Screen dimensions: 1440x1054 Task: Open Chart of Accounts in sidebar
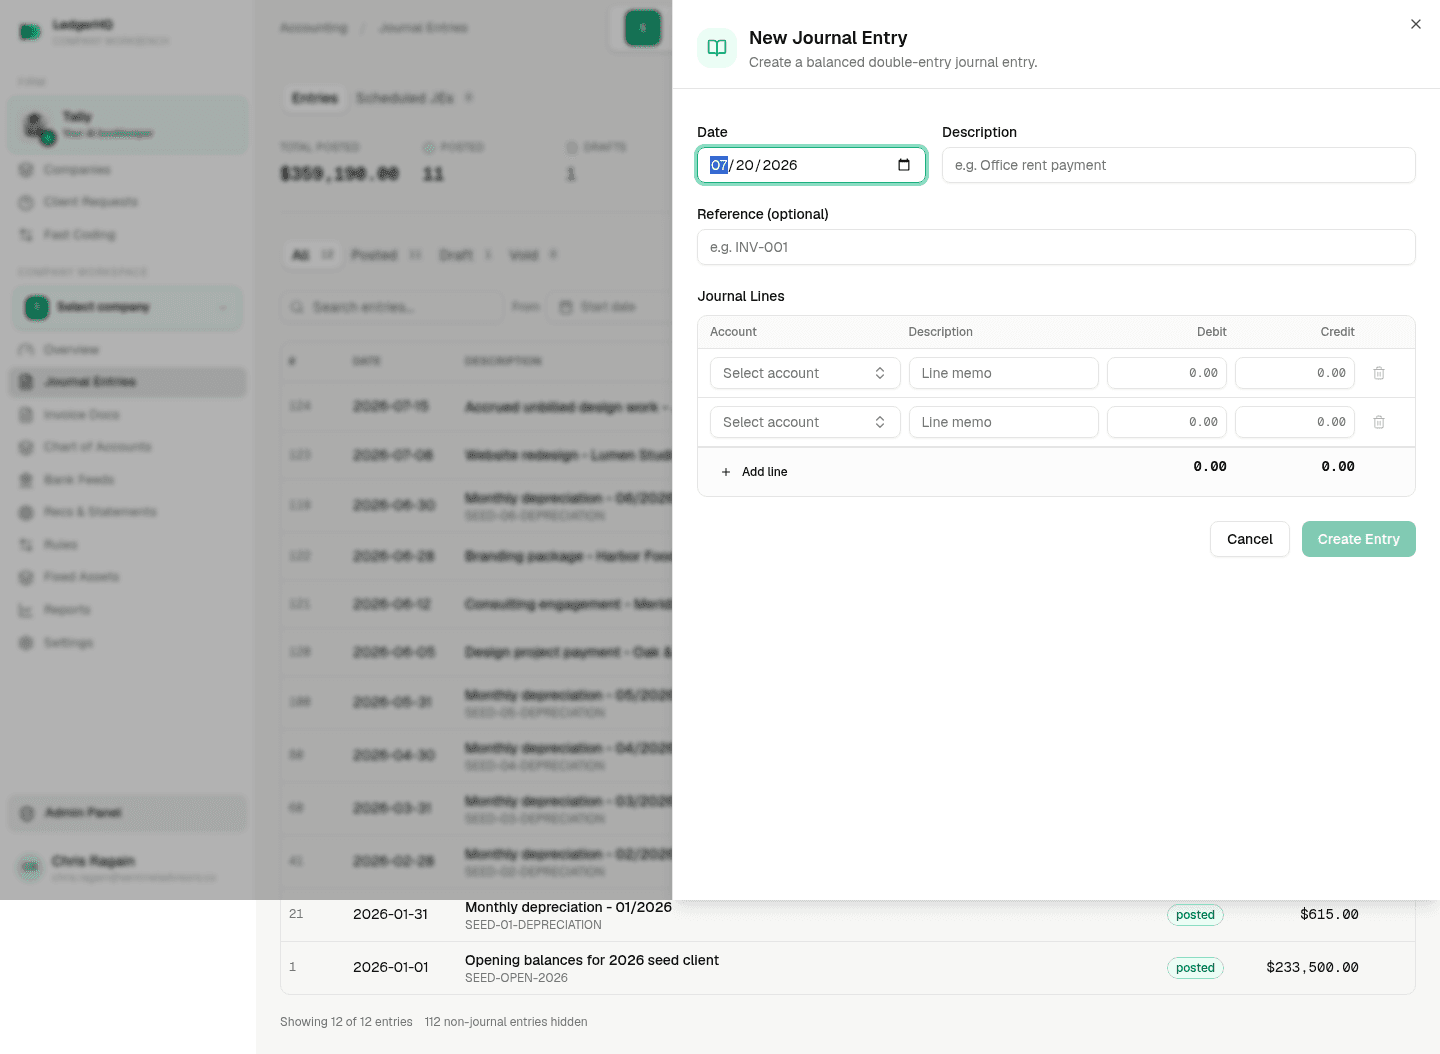coord(127,447)
